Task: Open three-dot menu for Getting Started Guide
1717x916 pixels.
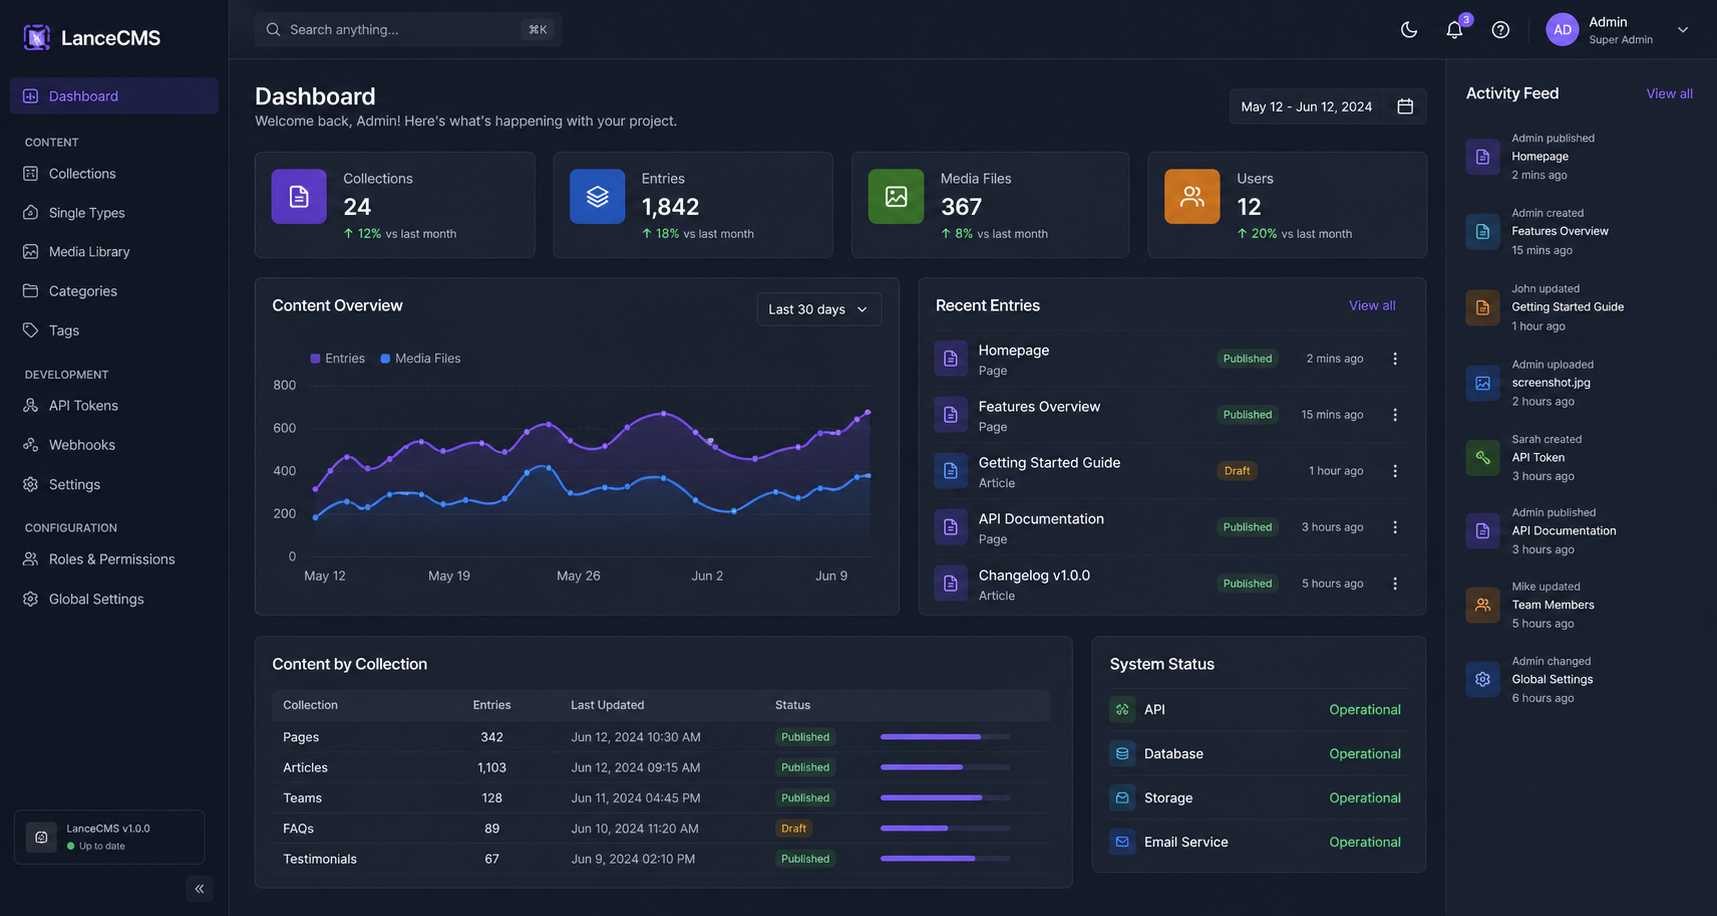Action: (1395, 471)
